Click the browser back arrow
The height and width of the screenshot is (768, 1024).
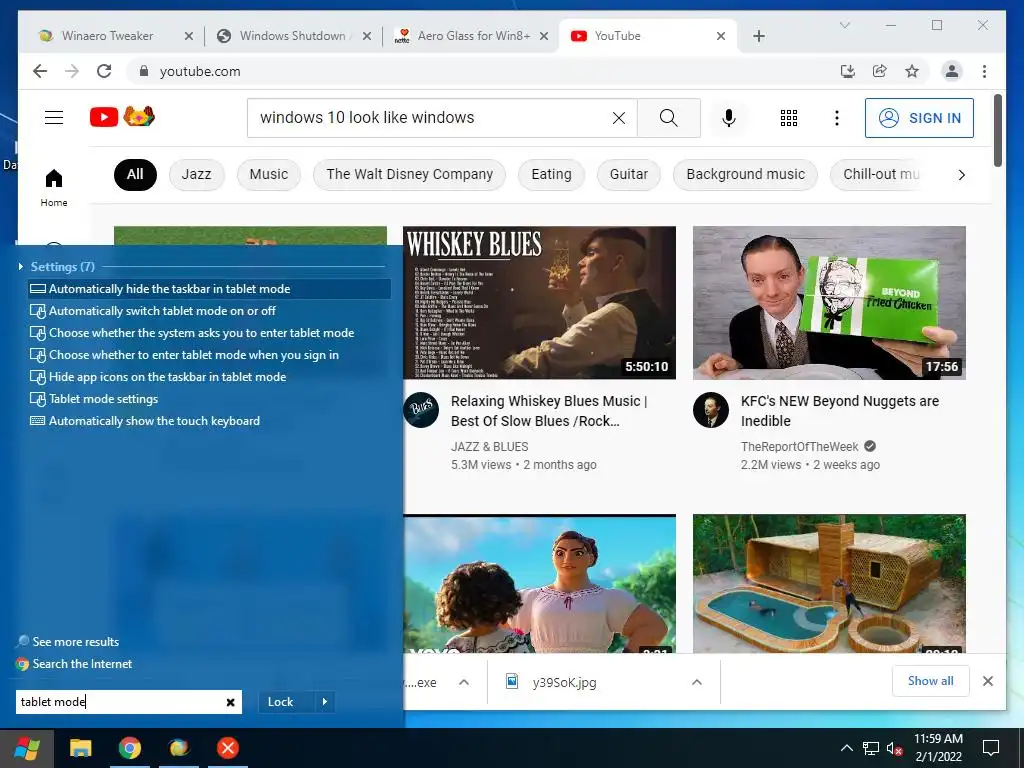point(40,71)
